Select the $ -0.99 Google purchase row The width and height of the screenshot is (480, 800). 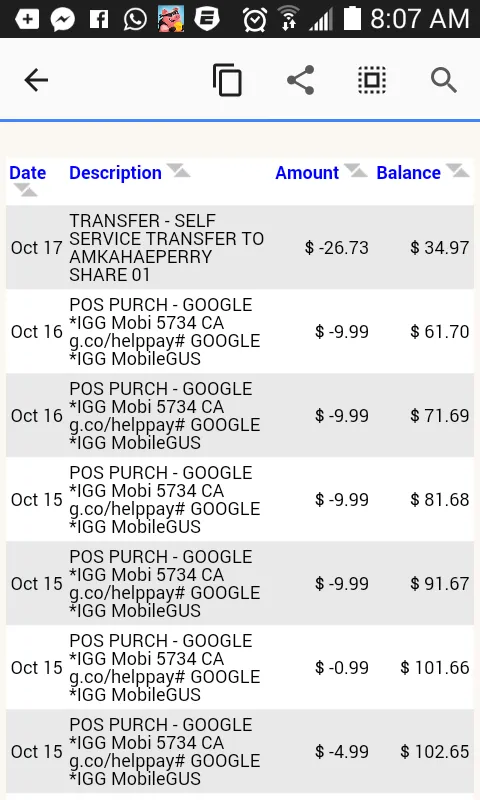pyautogui.click(x=240, y=667)
